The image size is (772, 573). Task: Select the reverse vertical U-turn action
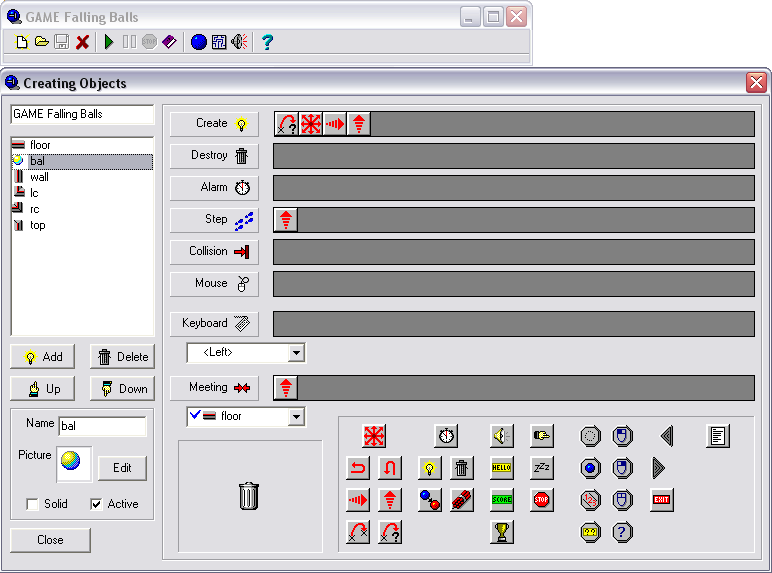click(x=390, y=468)
